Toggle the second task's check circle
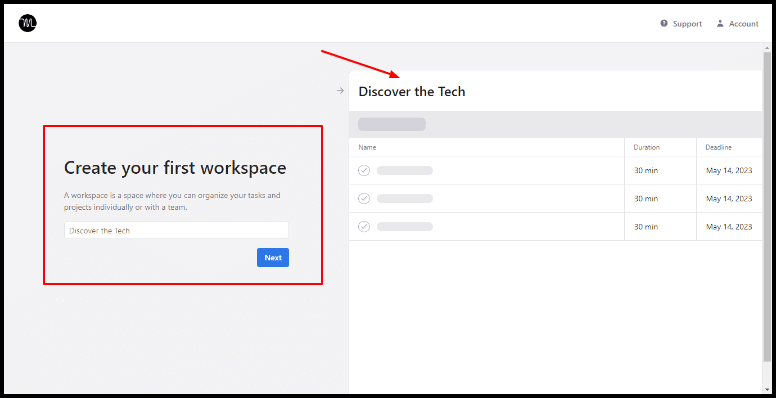776x398 pixels. click(364, 199)
